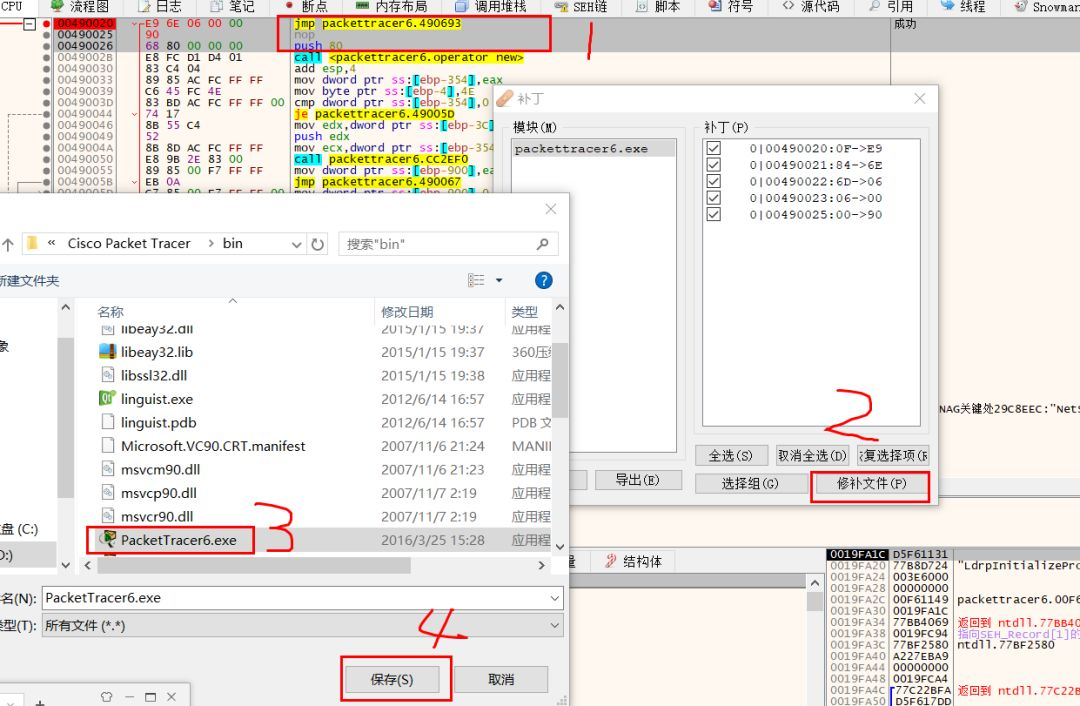
Task: Click the folder icon in the address bar
Action: (32, 243)
